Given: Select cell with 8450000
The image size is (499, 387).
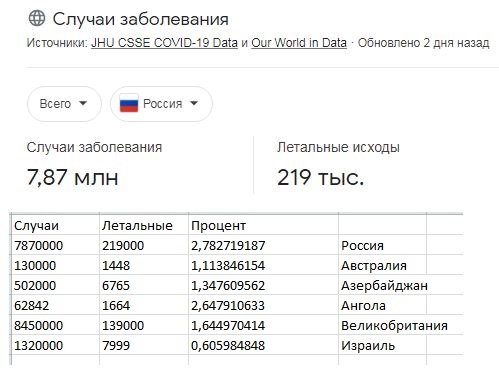Looking at the screenshot, I should tap(55, 325).
